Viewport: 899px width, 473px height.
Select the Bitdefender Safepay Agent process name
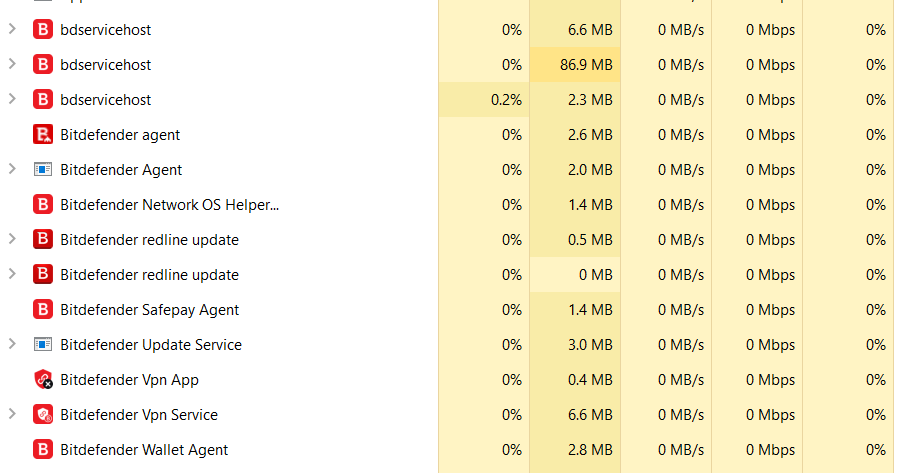pyautogui.click(x=149, y=310)
